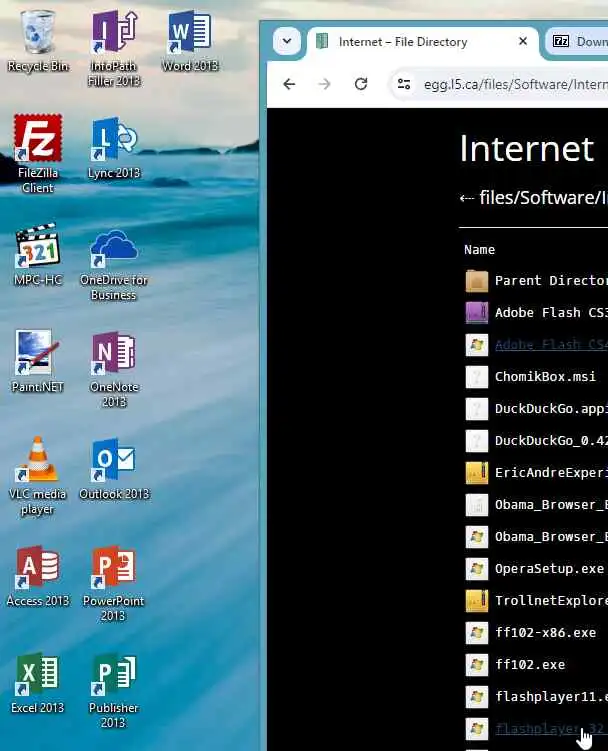Open Lync 2013 desktop shortcut
Image resolution: width=608 pixels, height=751 pixels.
[x=114, y=148]
